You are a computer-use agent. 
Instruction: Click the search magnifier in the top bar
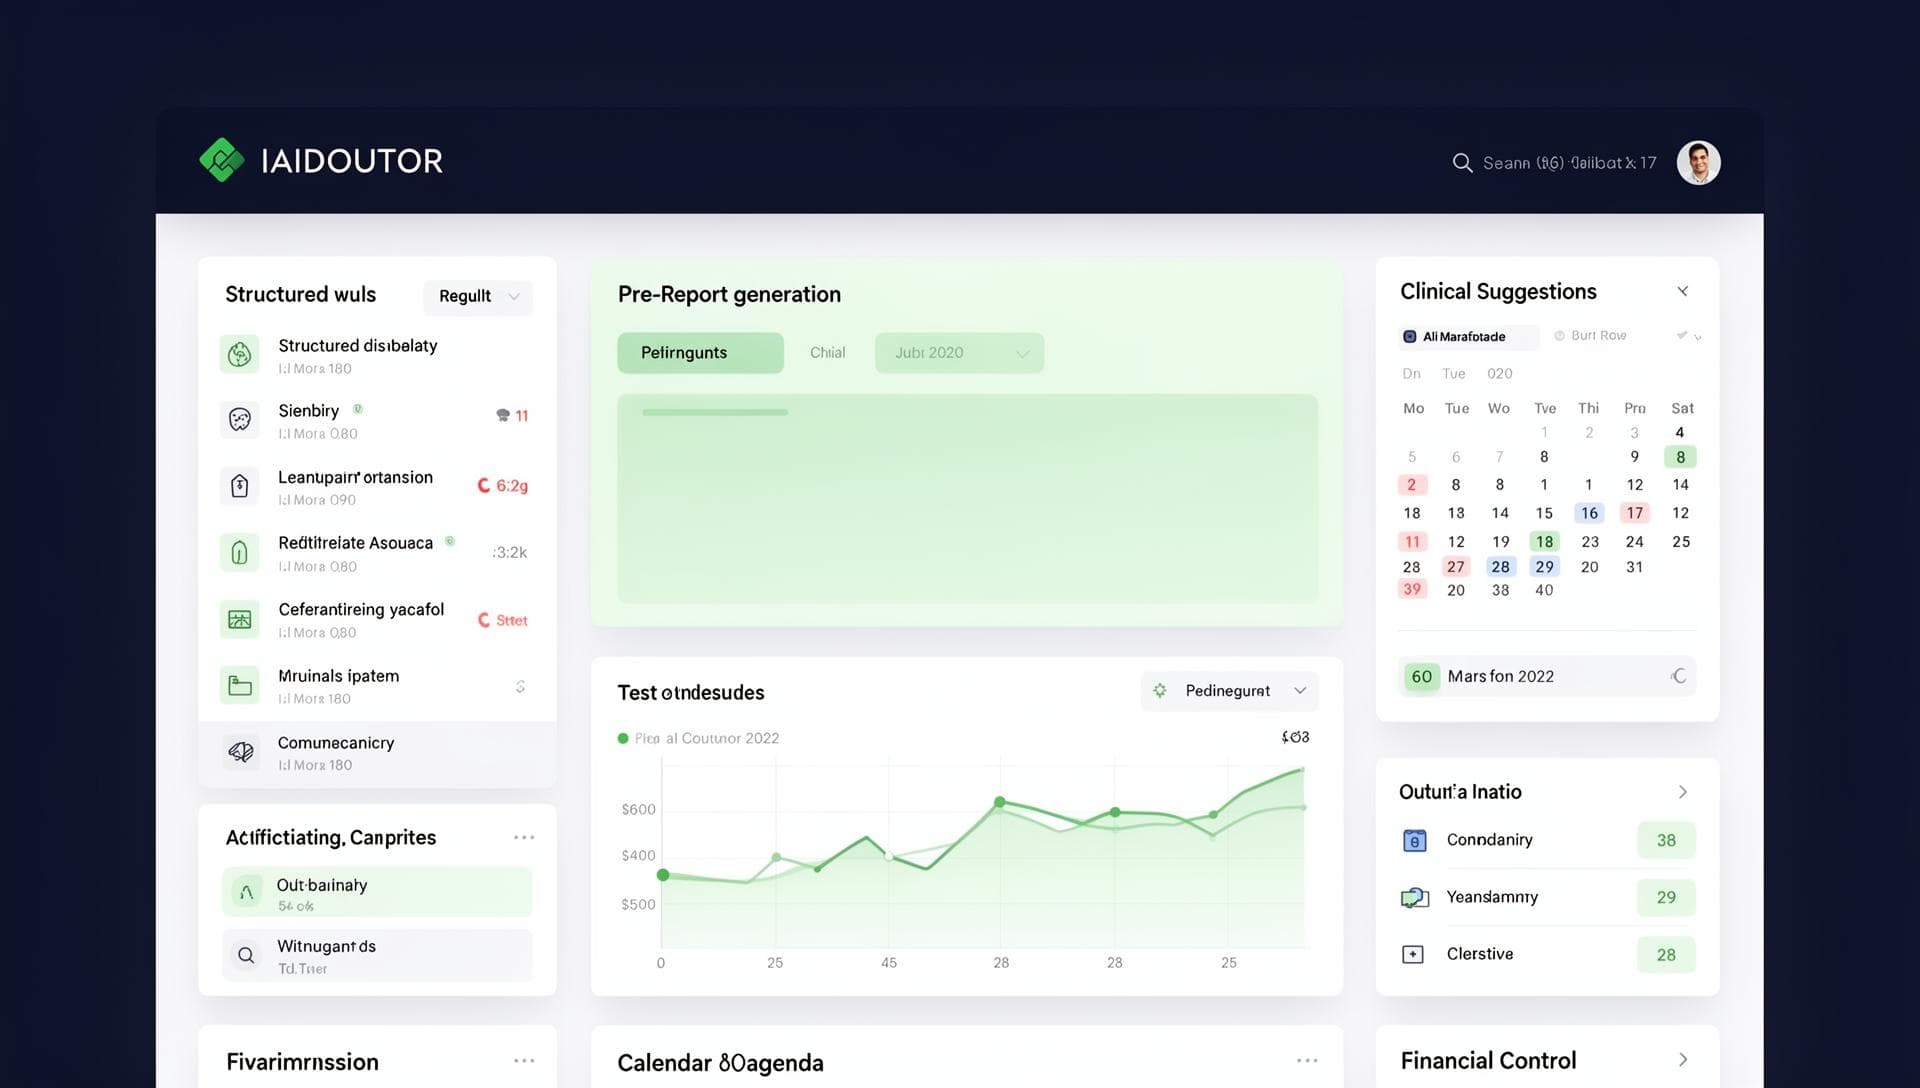point(1462,162)
